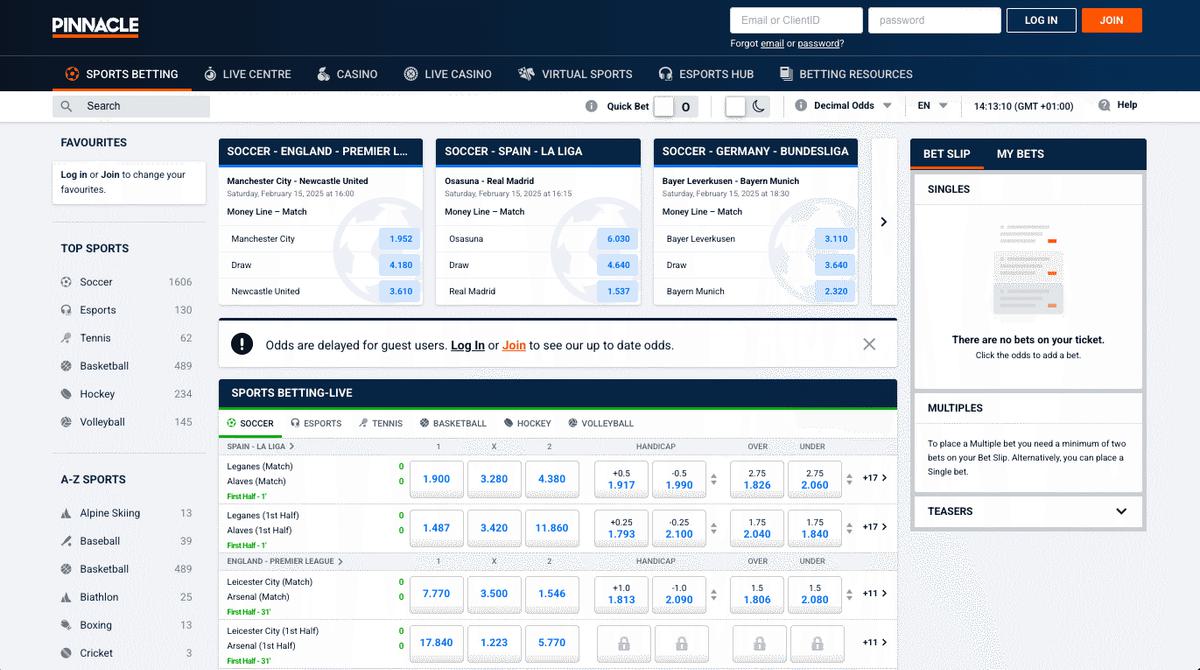The width and height of the screenshot is (1200, 670).
Task: Open Help via the question mark icon
Action: tap(1104, 105)
